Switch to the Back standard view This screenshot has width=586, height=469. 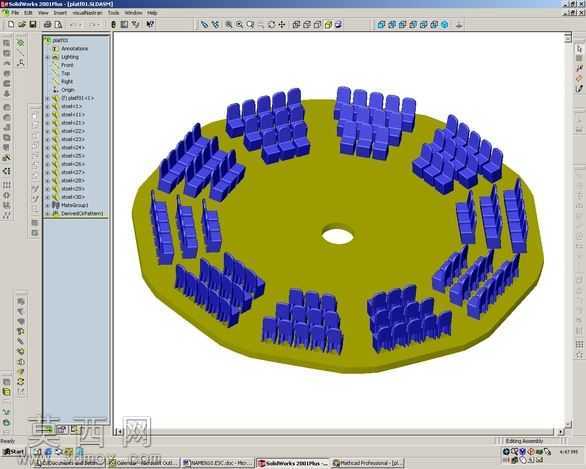(x=392, y=25)
